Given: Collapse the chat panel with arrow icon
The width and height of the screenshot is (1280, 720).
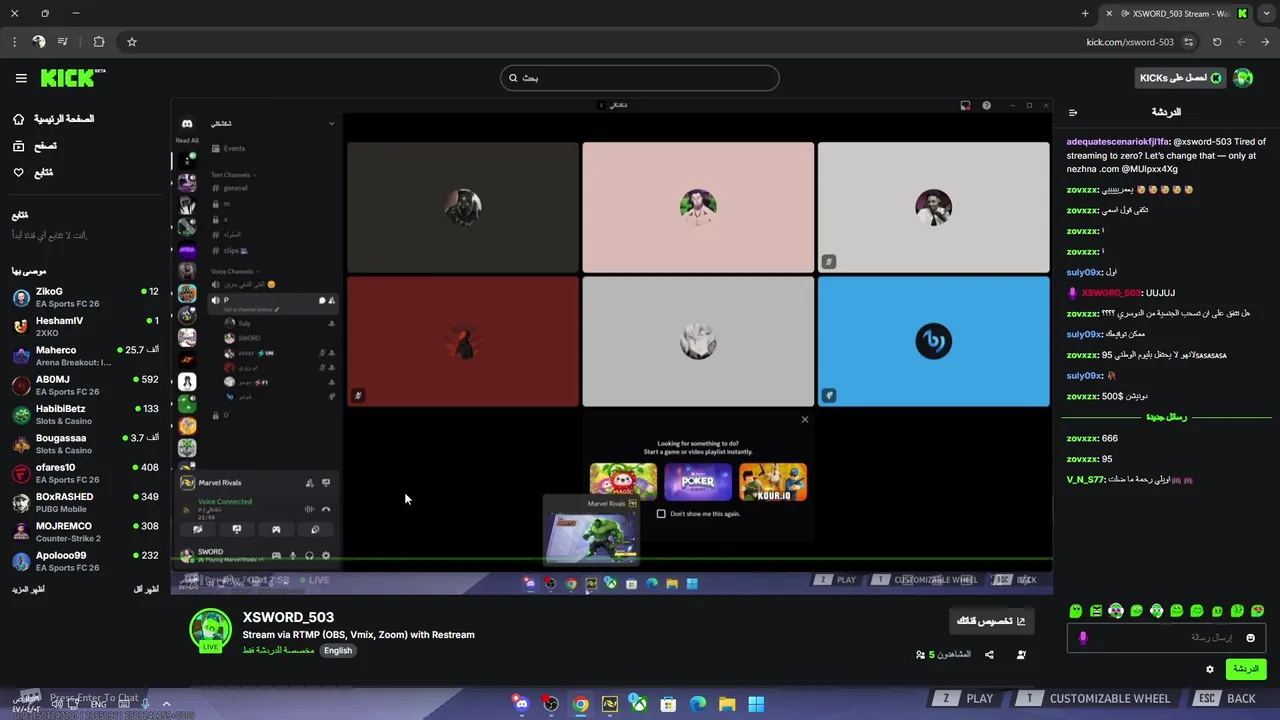Looking at the screenshot, I should tap(1073, 113).
